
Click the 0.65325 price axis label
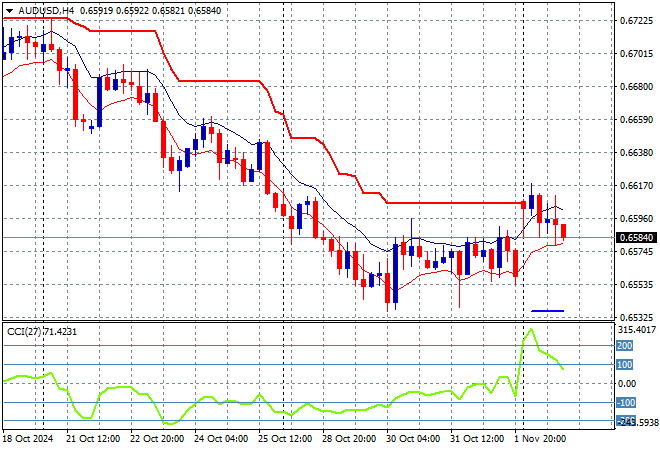coord(637,317)
